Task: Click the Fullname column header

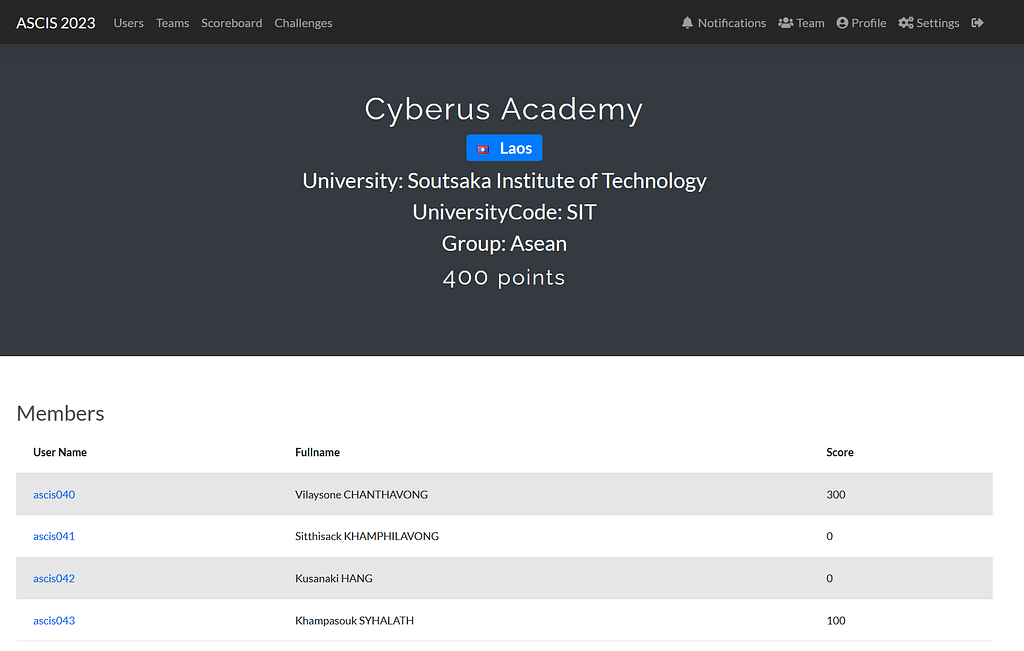Action: (x=317, y=452)
